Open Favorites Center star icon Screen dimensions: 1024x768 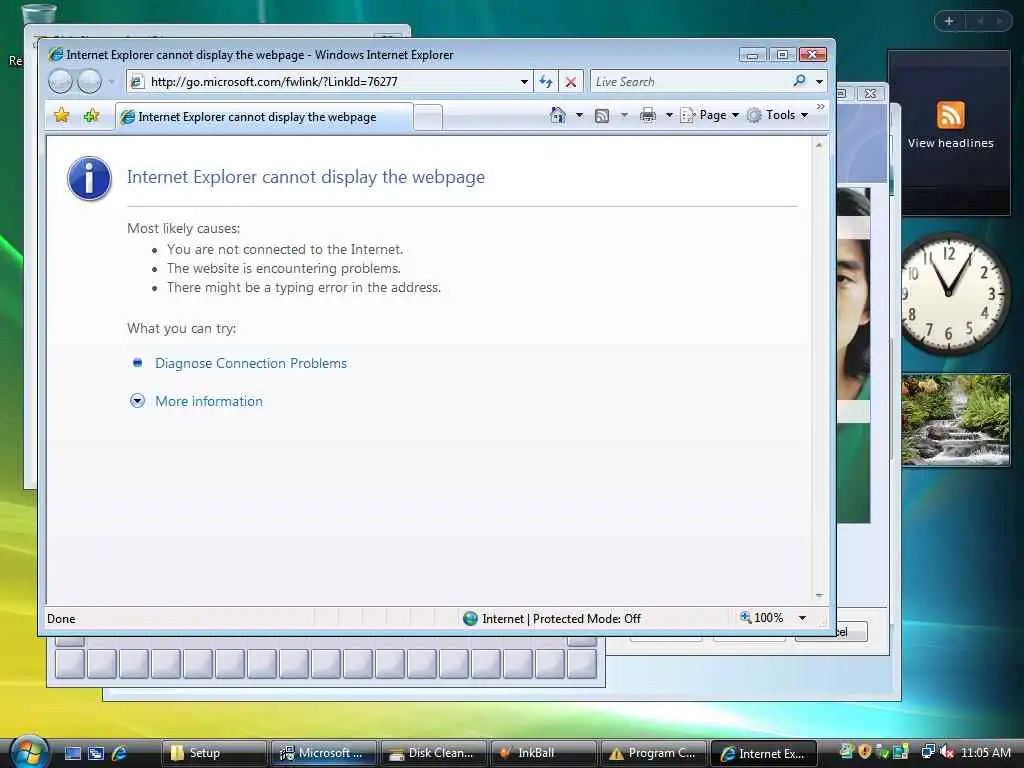[x=61, y=116]
